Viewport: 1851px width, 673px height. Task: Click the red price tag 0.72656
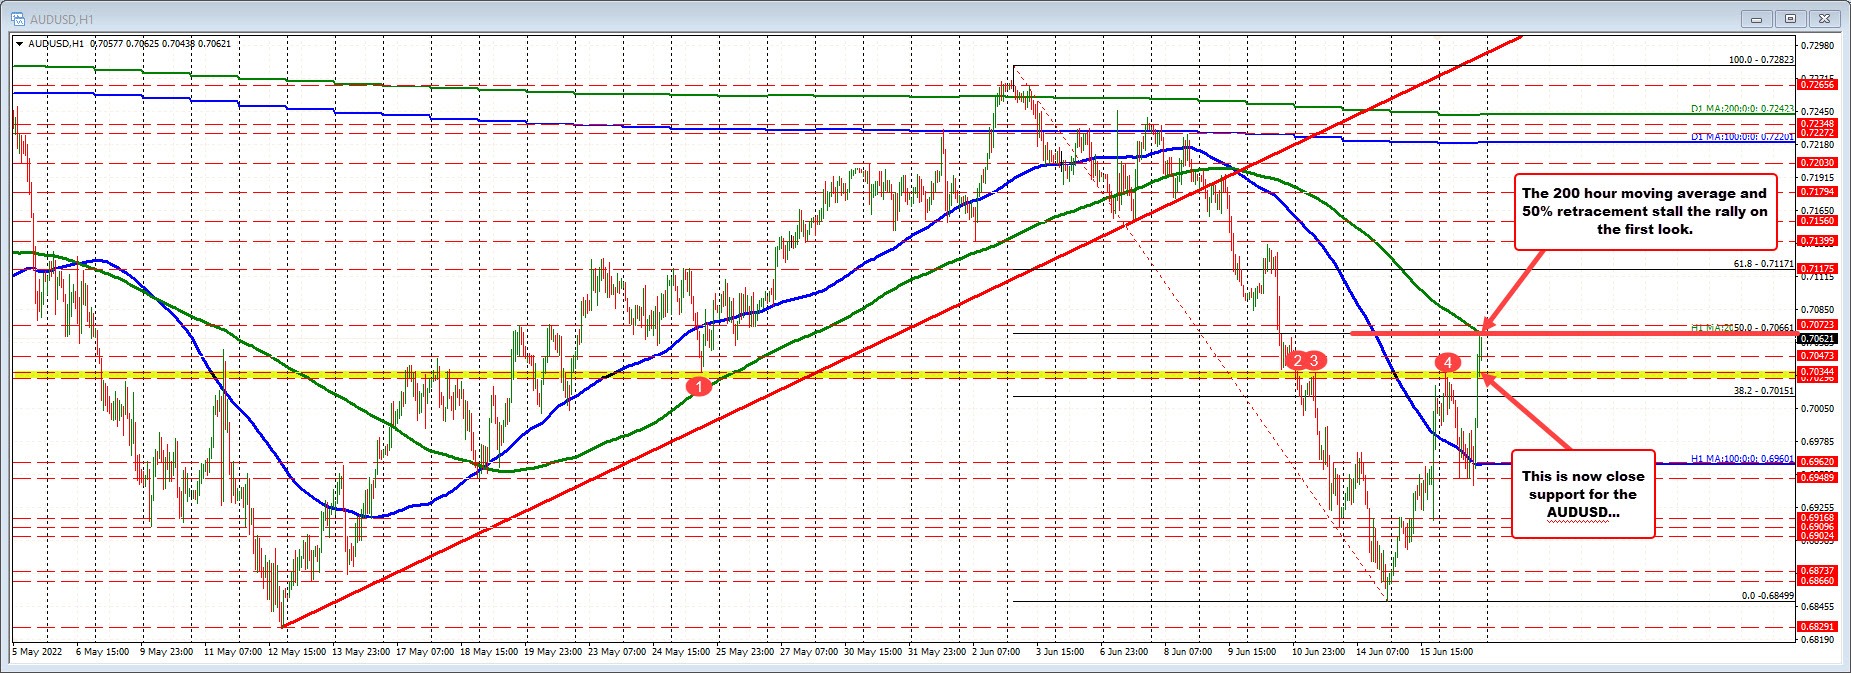(x=1817, y=85)
